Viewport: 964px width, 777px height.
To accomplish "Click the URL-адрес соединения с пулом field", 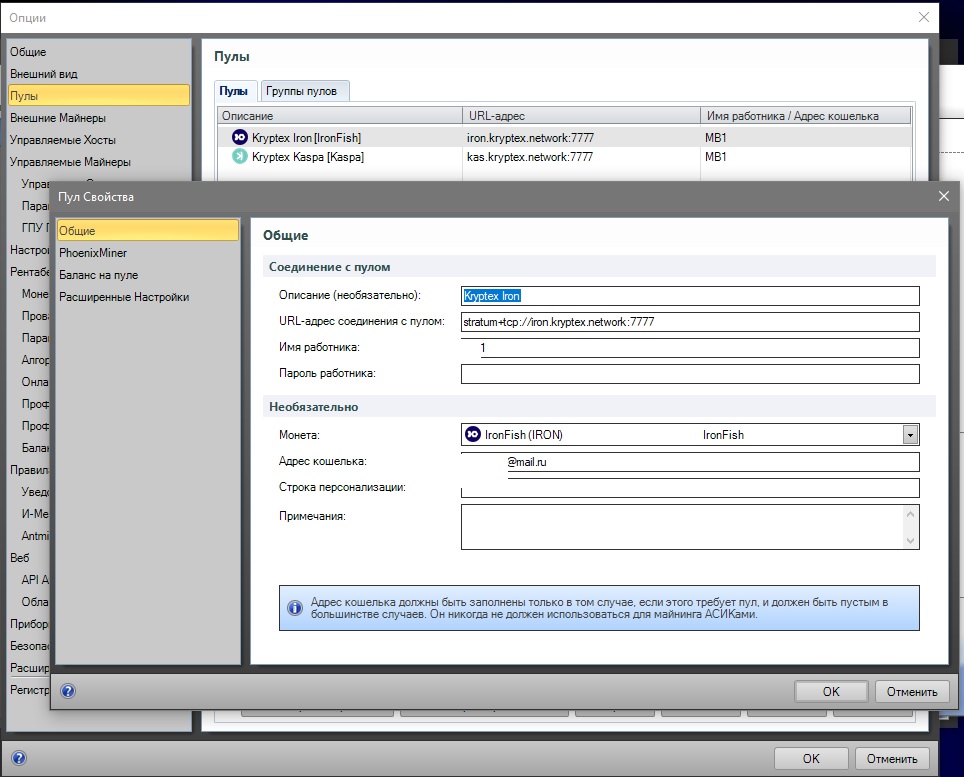I will tap(690, 321).
